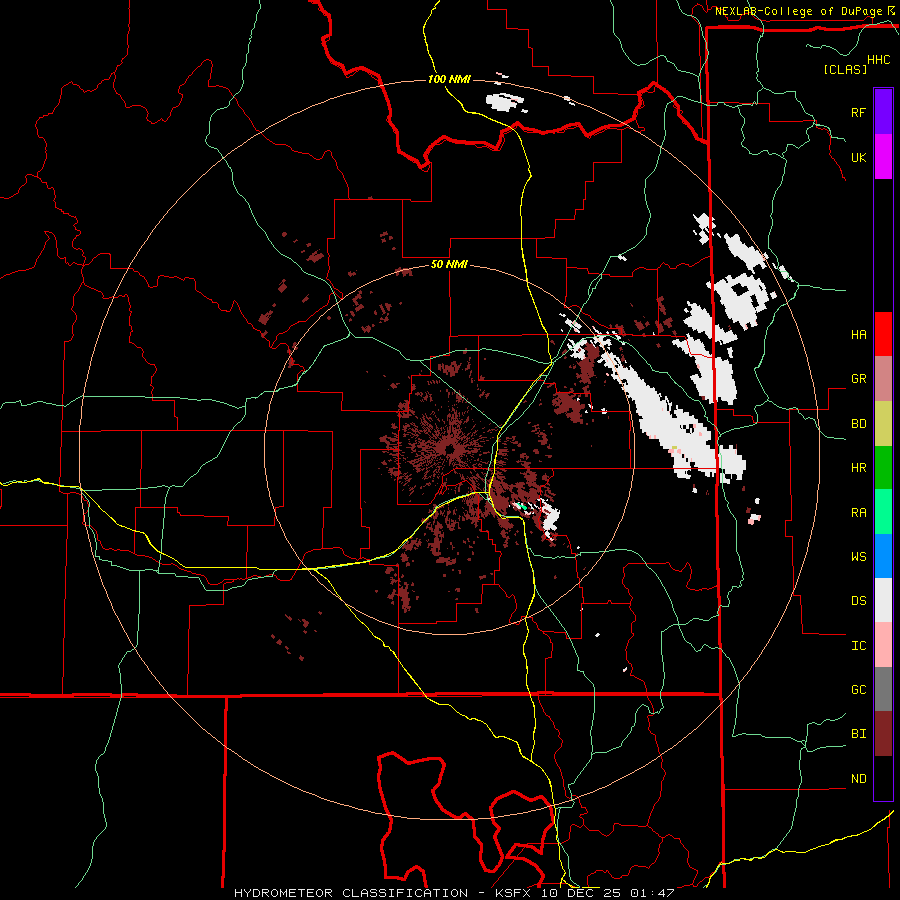
Task: Click the 50 NMI range ring label
Action: coord(449,265)
